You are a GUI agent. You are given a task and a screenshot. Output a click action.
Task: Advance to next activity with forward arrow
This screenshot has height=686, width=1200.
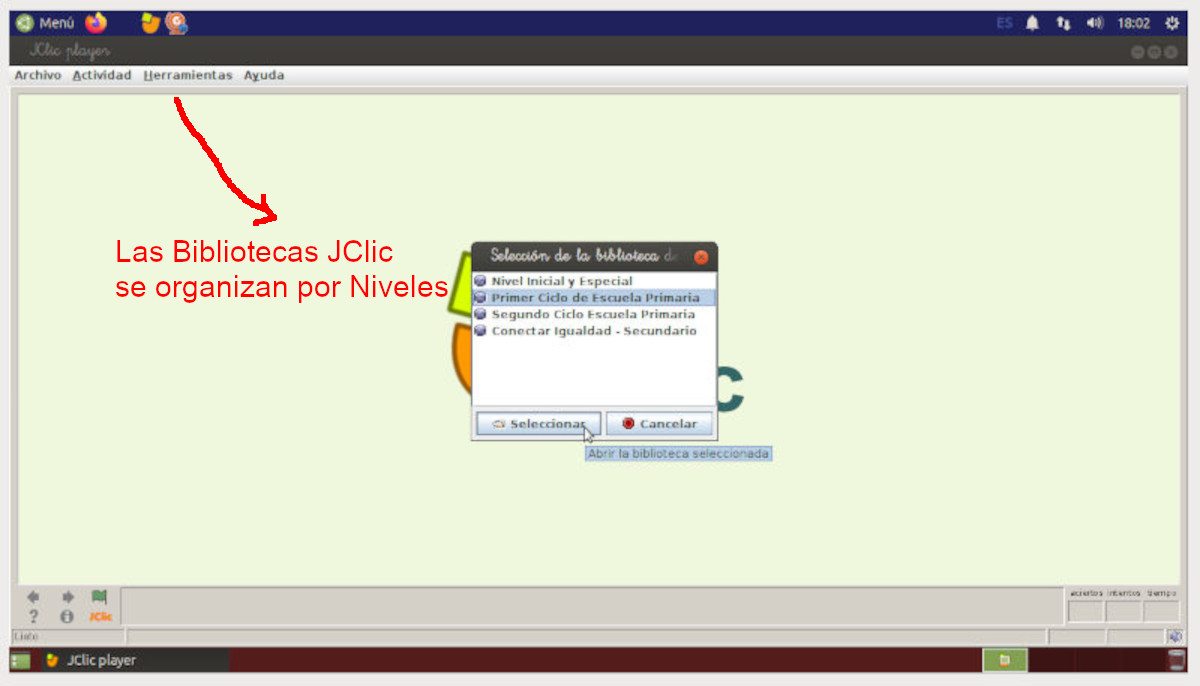tap(67, 595)
